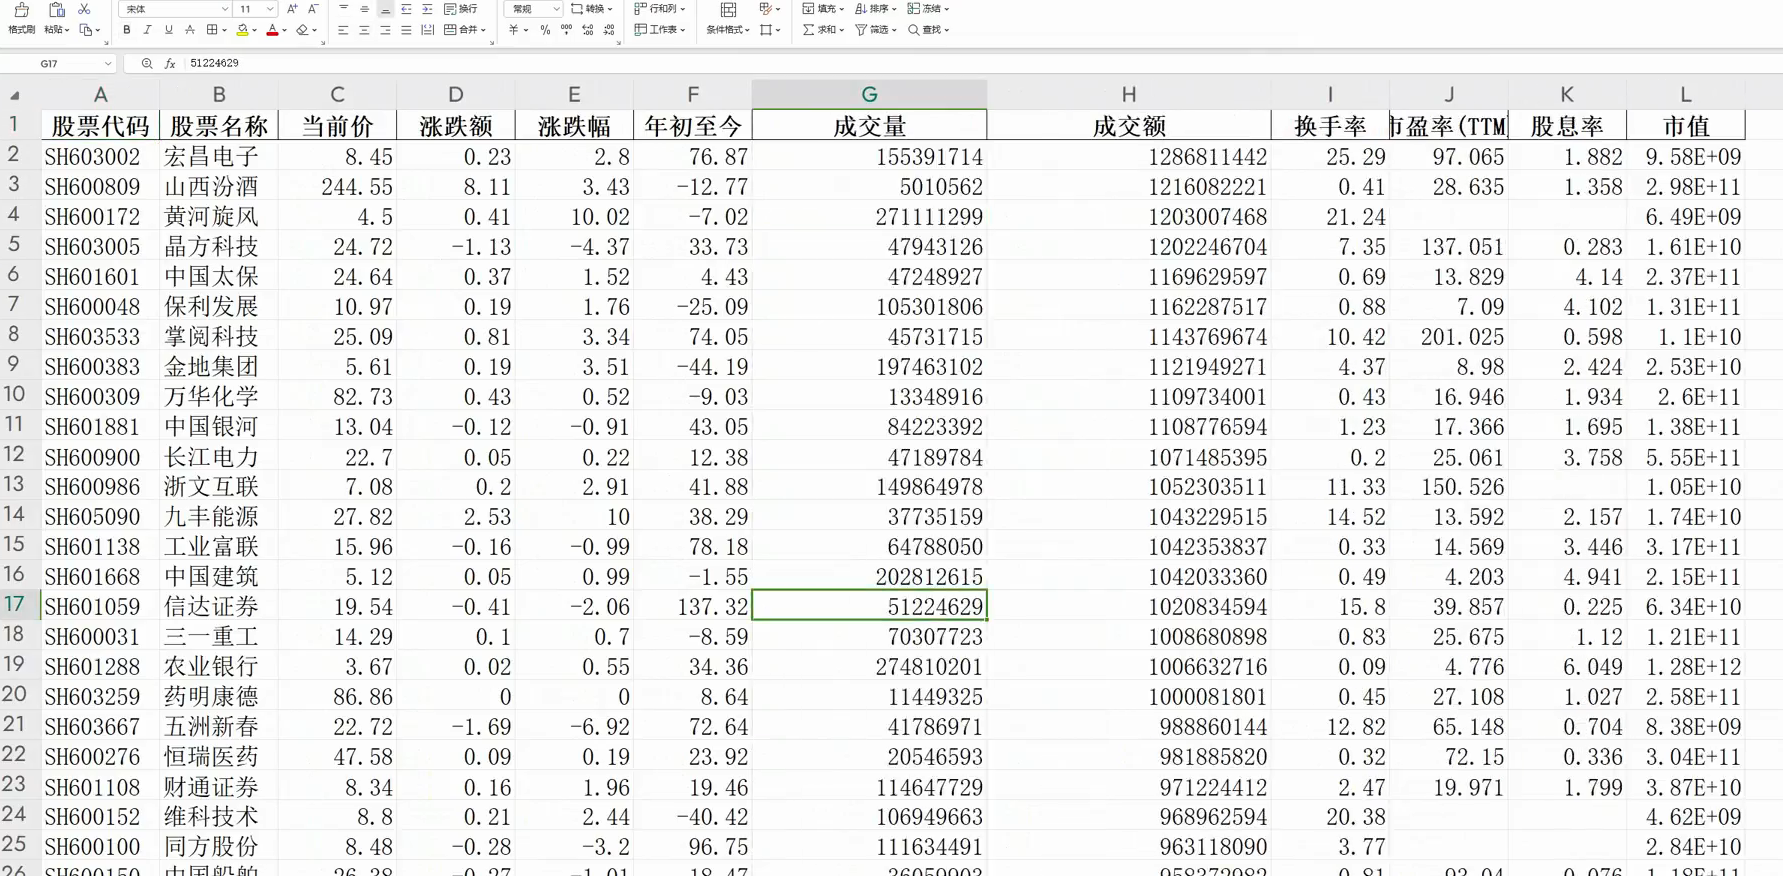Click the Format Painter (格式刷) brush icon
The image size is (1783, 876).
click(21, 10)
